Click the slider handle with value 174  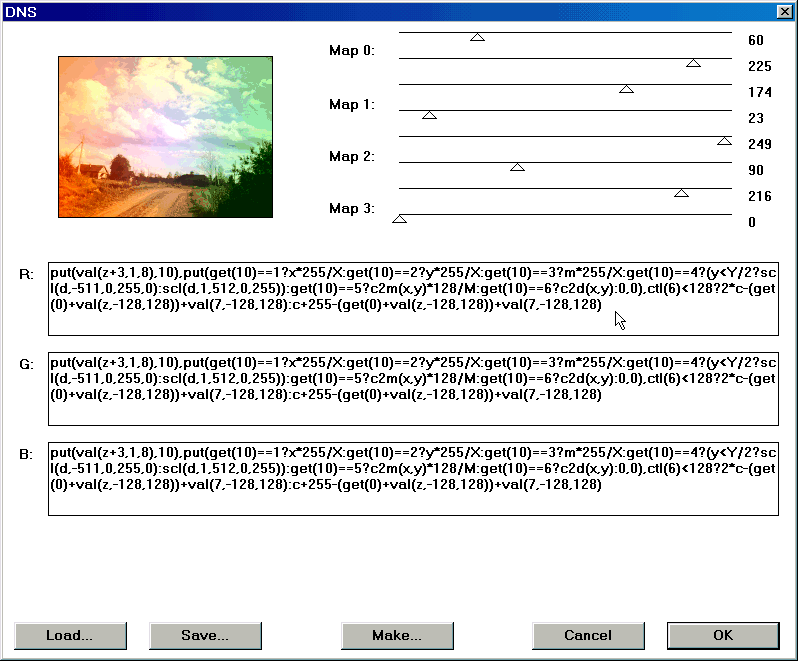(626, 89)
